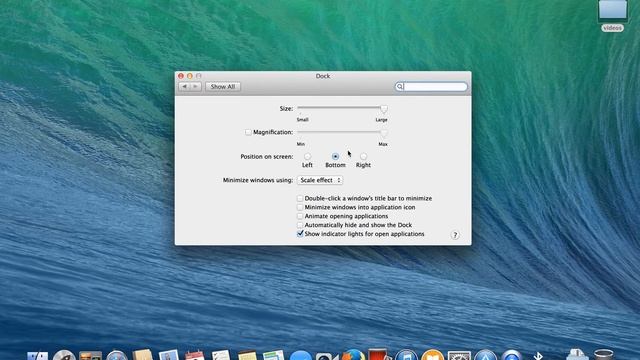The height and width of the screenshot is (360, 640).
Task: Enable the Magnification checkbox
Action: [248, 132]
